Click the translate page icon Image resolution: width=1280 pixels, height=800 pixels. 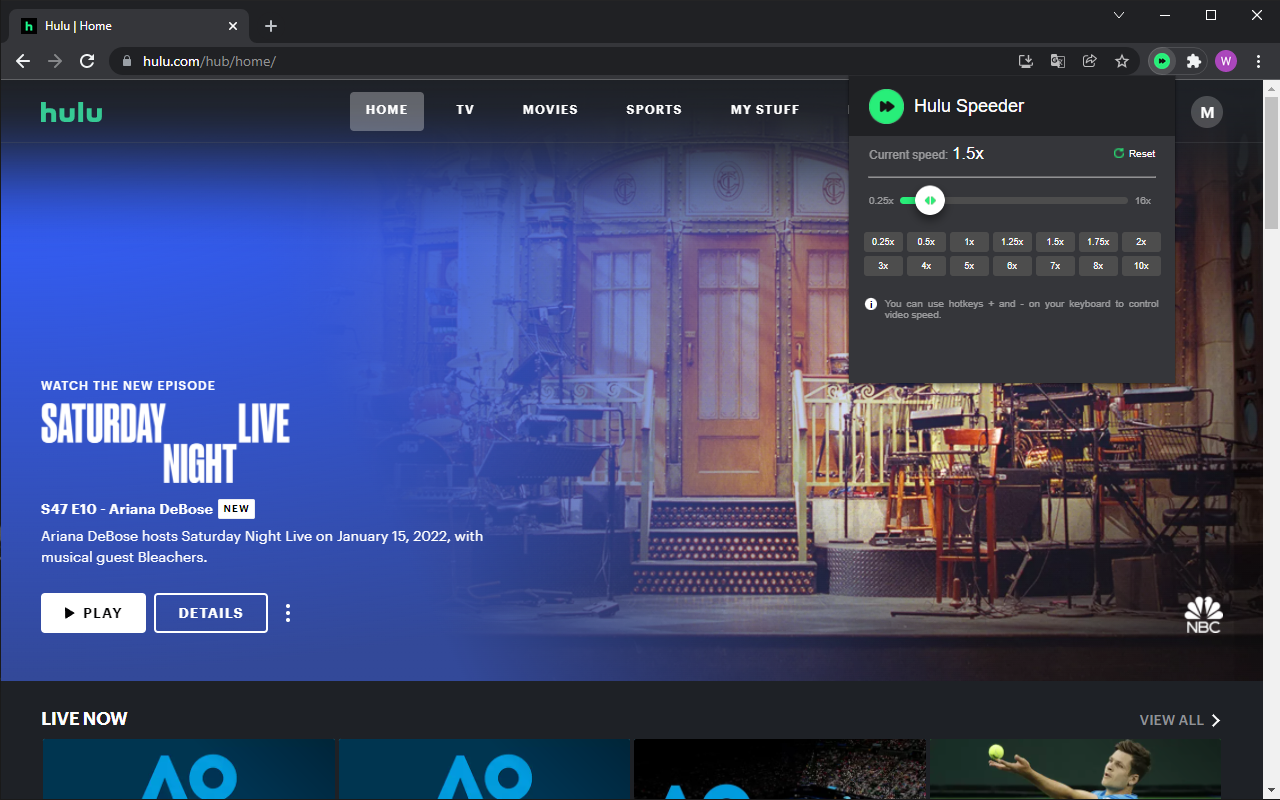click(1057, 61)
